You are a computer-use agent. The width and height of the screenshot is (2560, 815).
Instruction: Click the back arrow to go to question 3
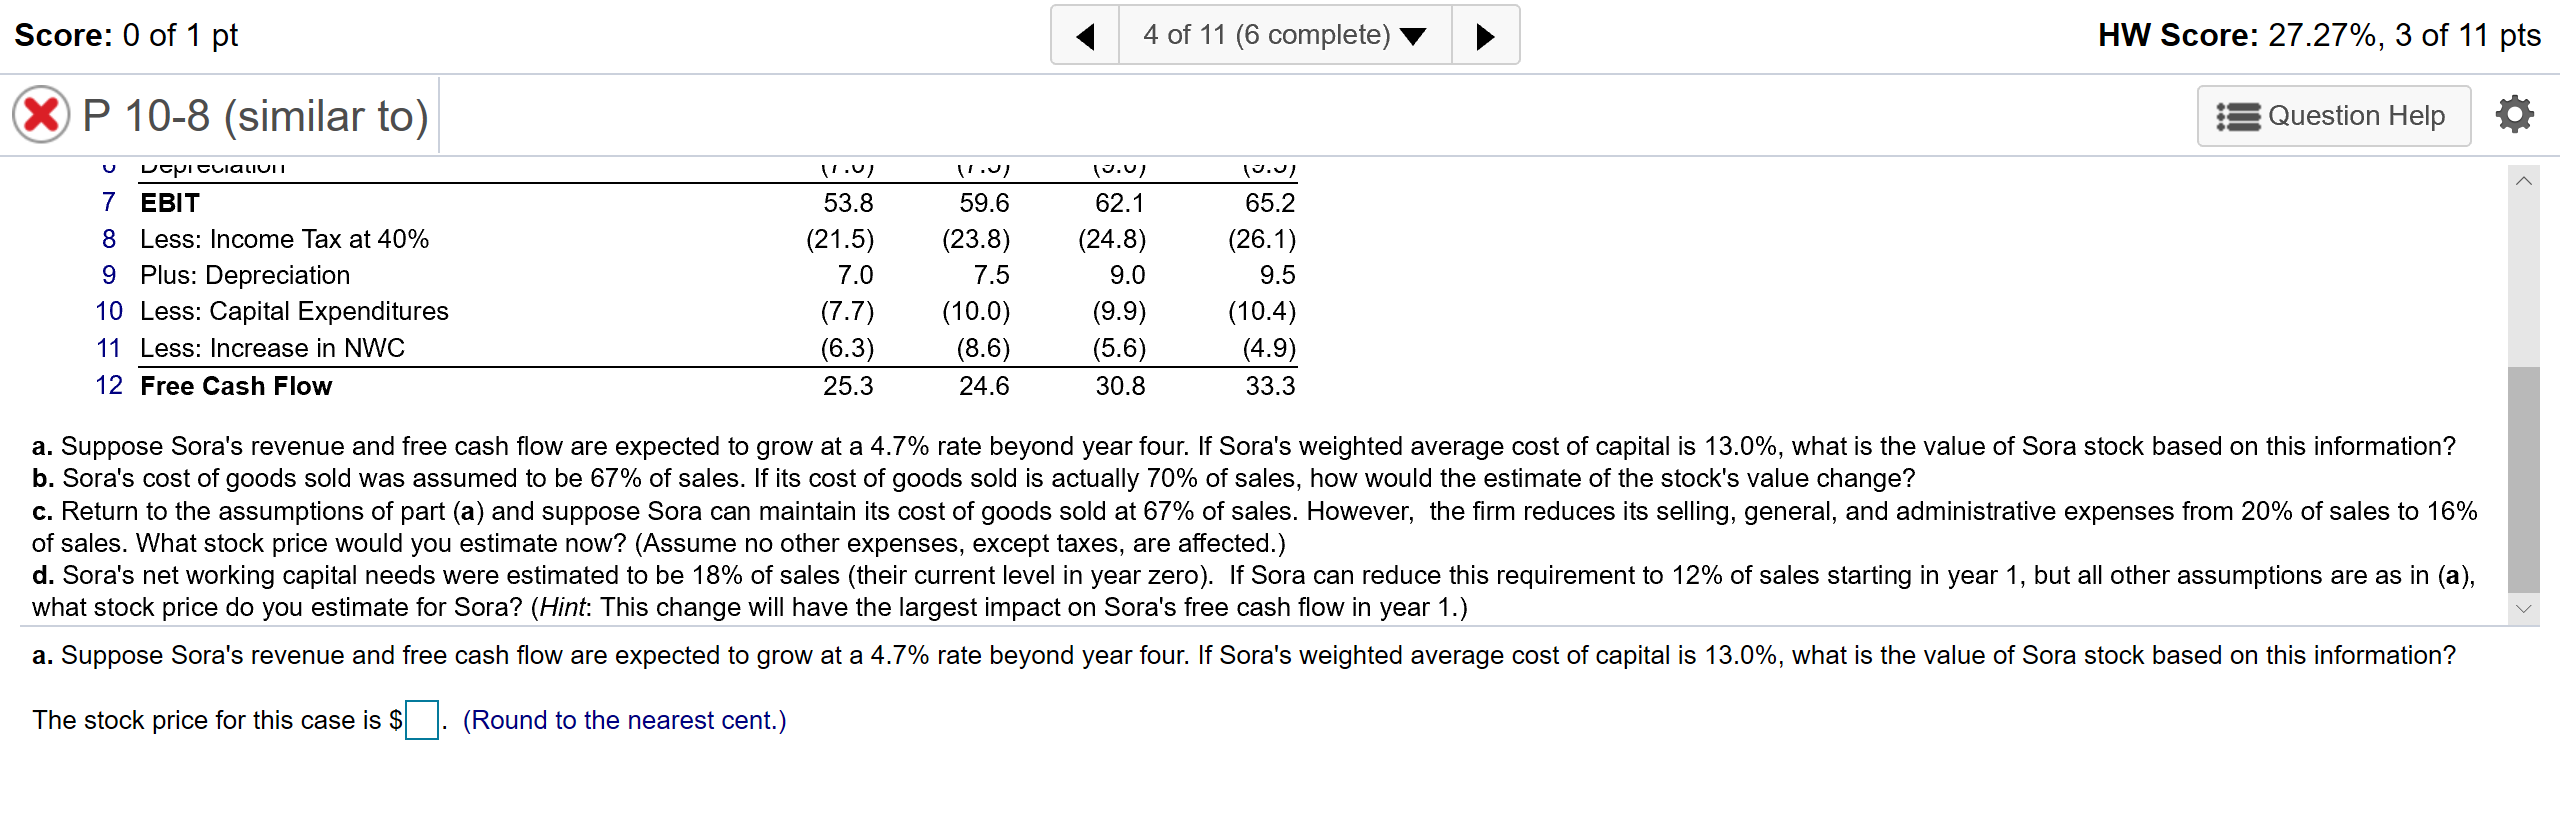coord(1086,33)
